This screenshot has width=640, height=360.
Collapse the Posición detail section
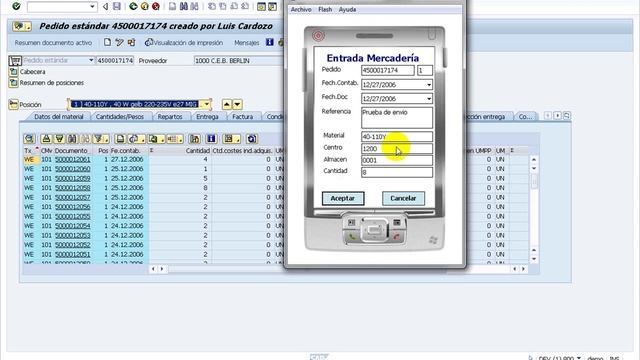tap(13, 104)
